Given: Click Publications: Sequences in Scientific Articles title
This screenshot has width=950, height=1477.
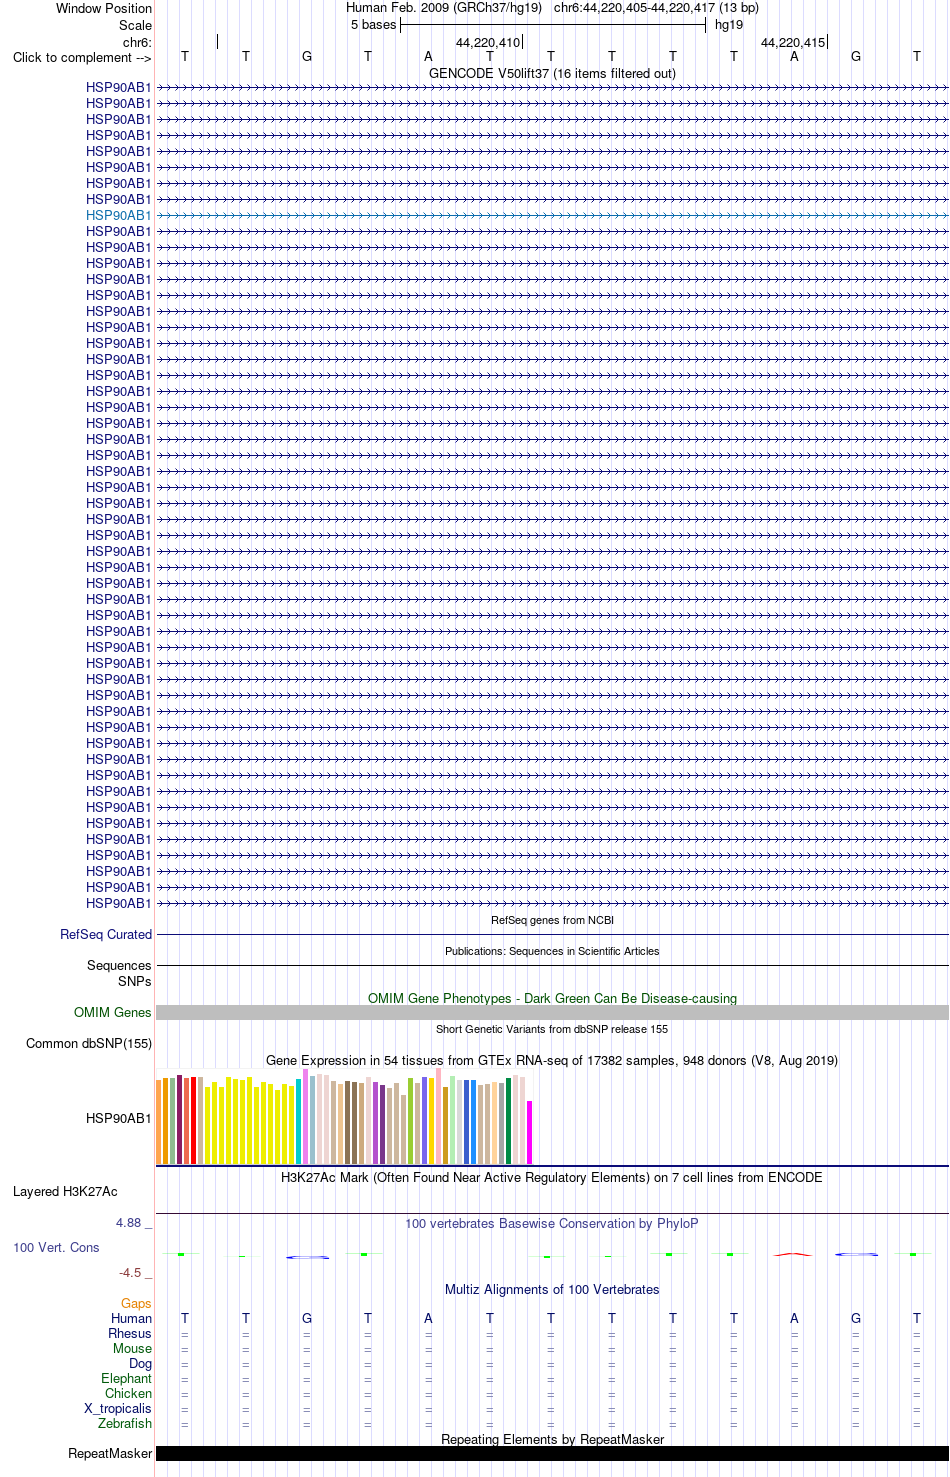Looking at the screenshot, I should [552, 951].
